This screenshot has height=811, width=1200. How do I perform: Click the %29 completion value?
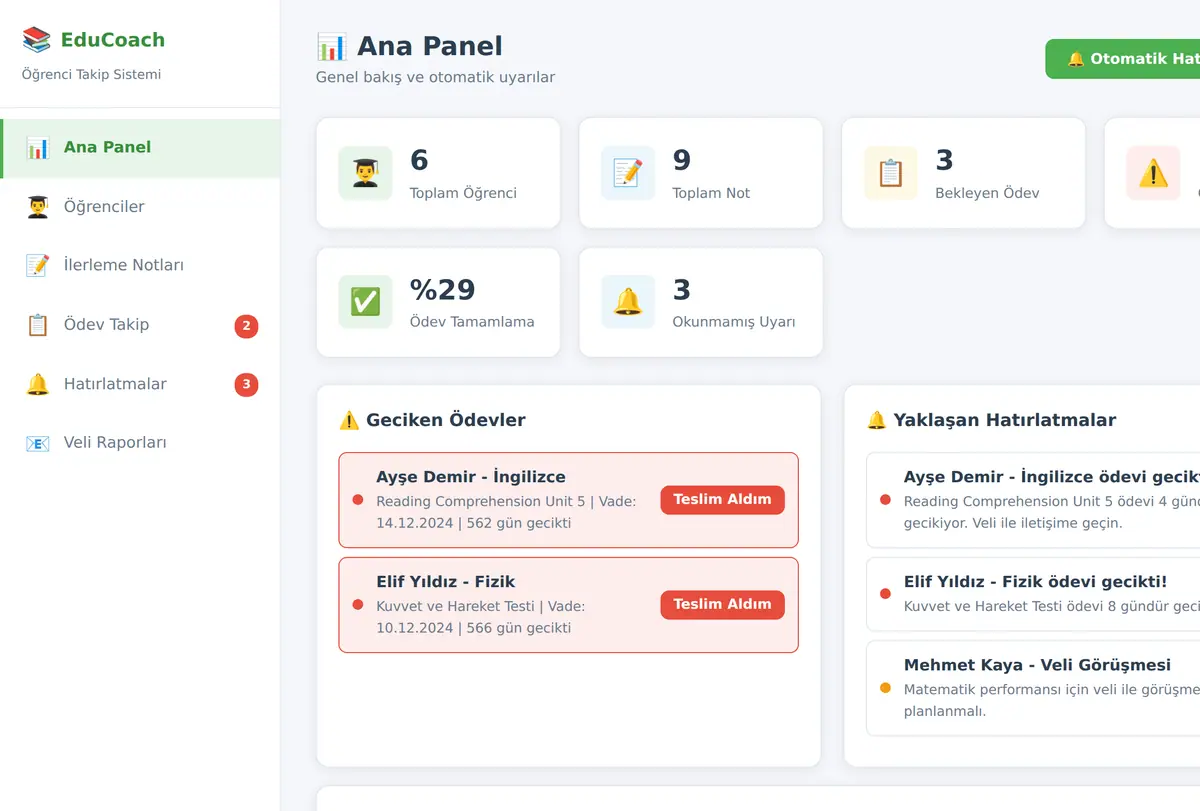443,290
